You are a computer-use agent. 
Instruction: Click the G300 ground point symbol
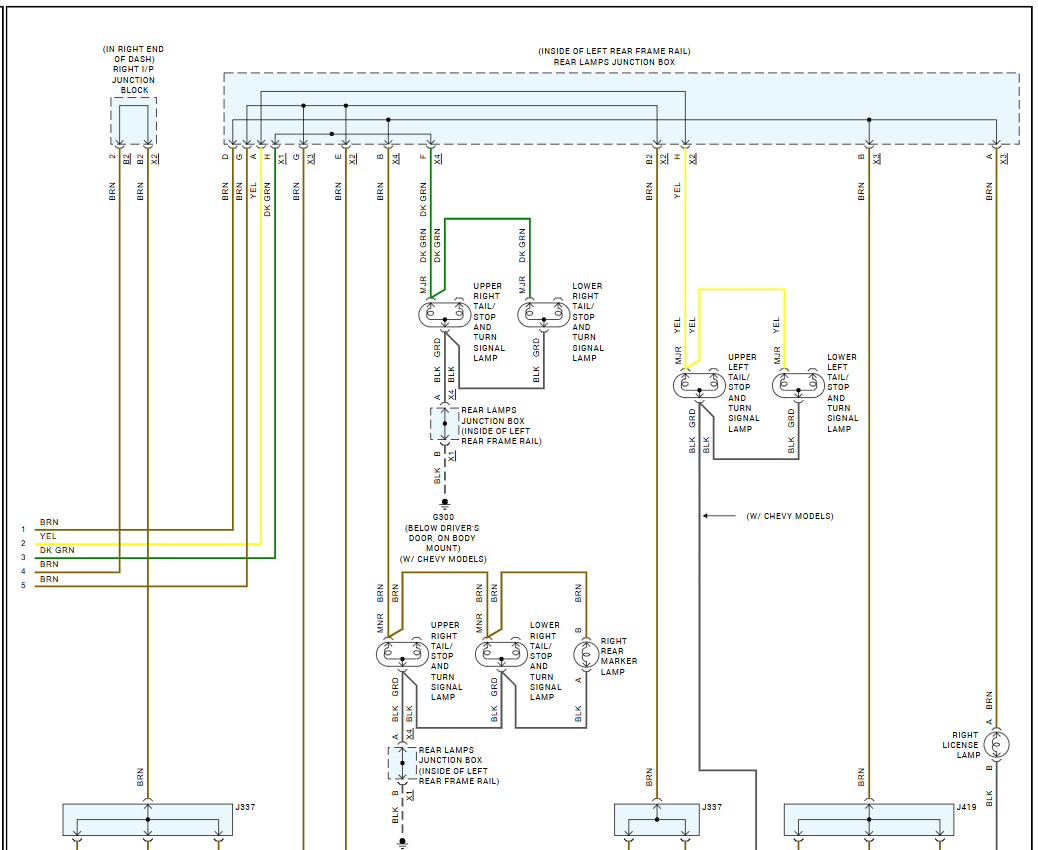pyautogui.click(x=445, y=503)
